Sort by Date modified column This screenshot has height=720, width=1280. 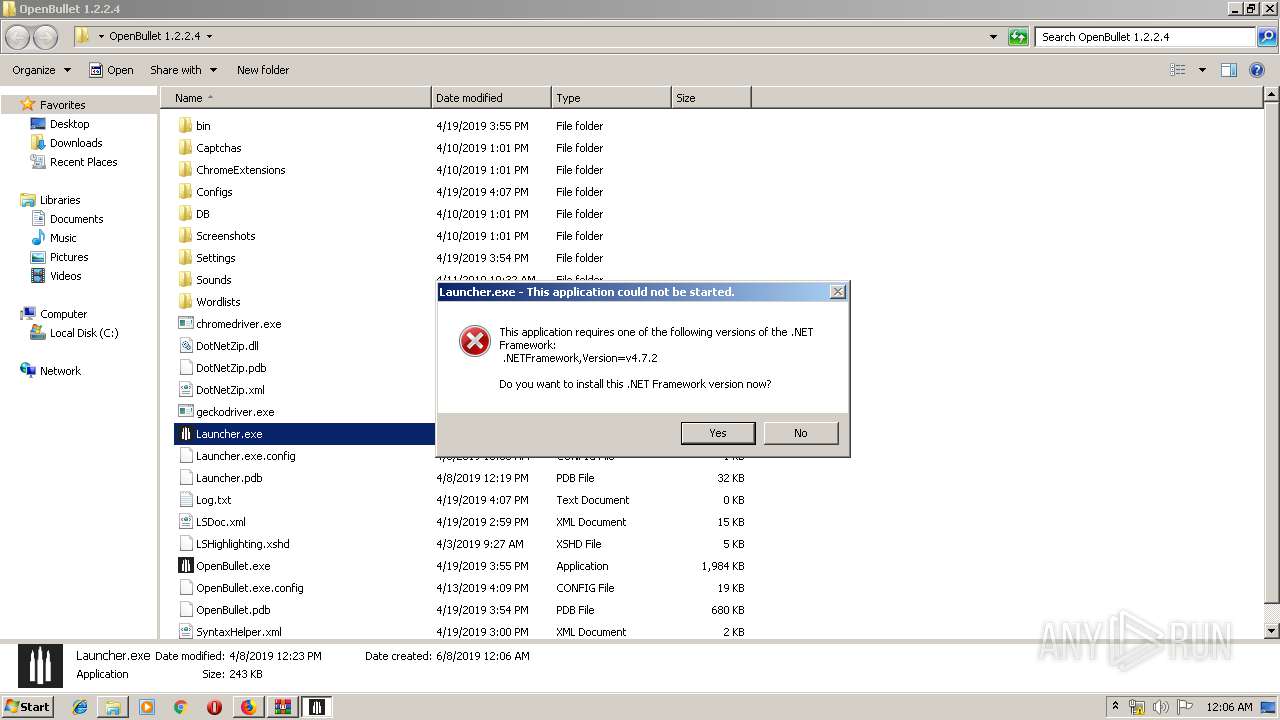click(491, 98)
